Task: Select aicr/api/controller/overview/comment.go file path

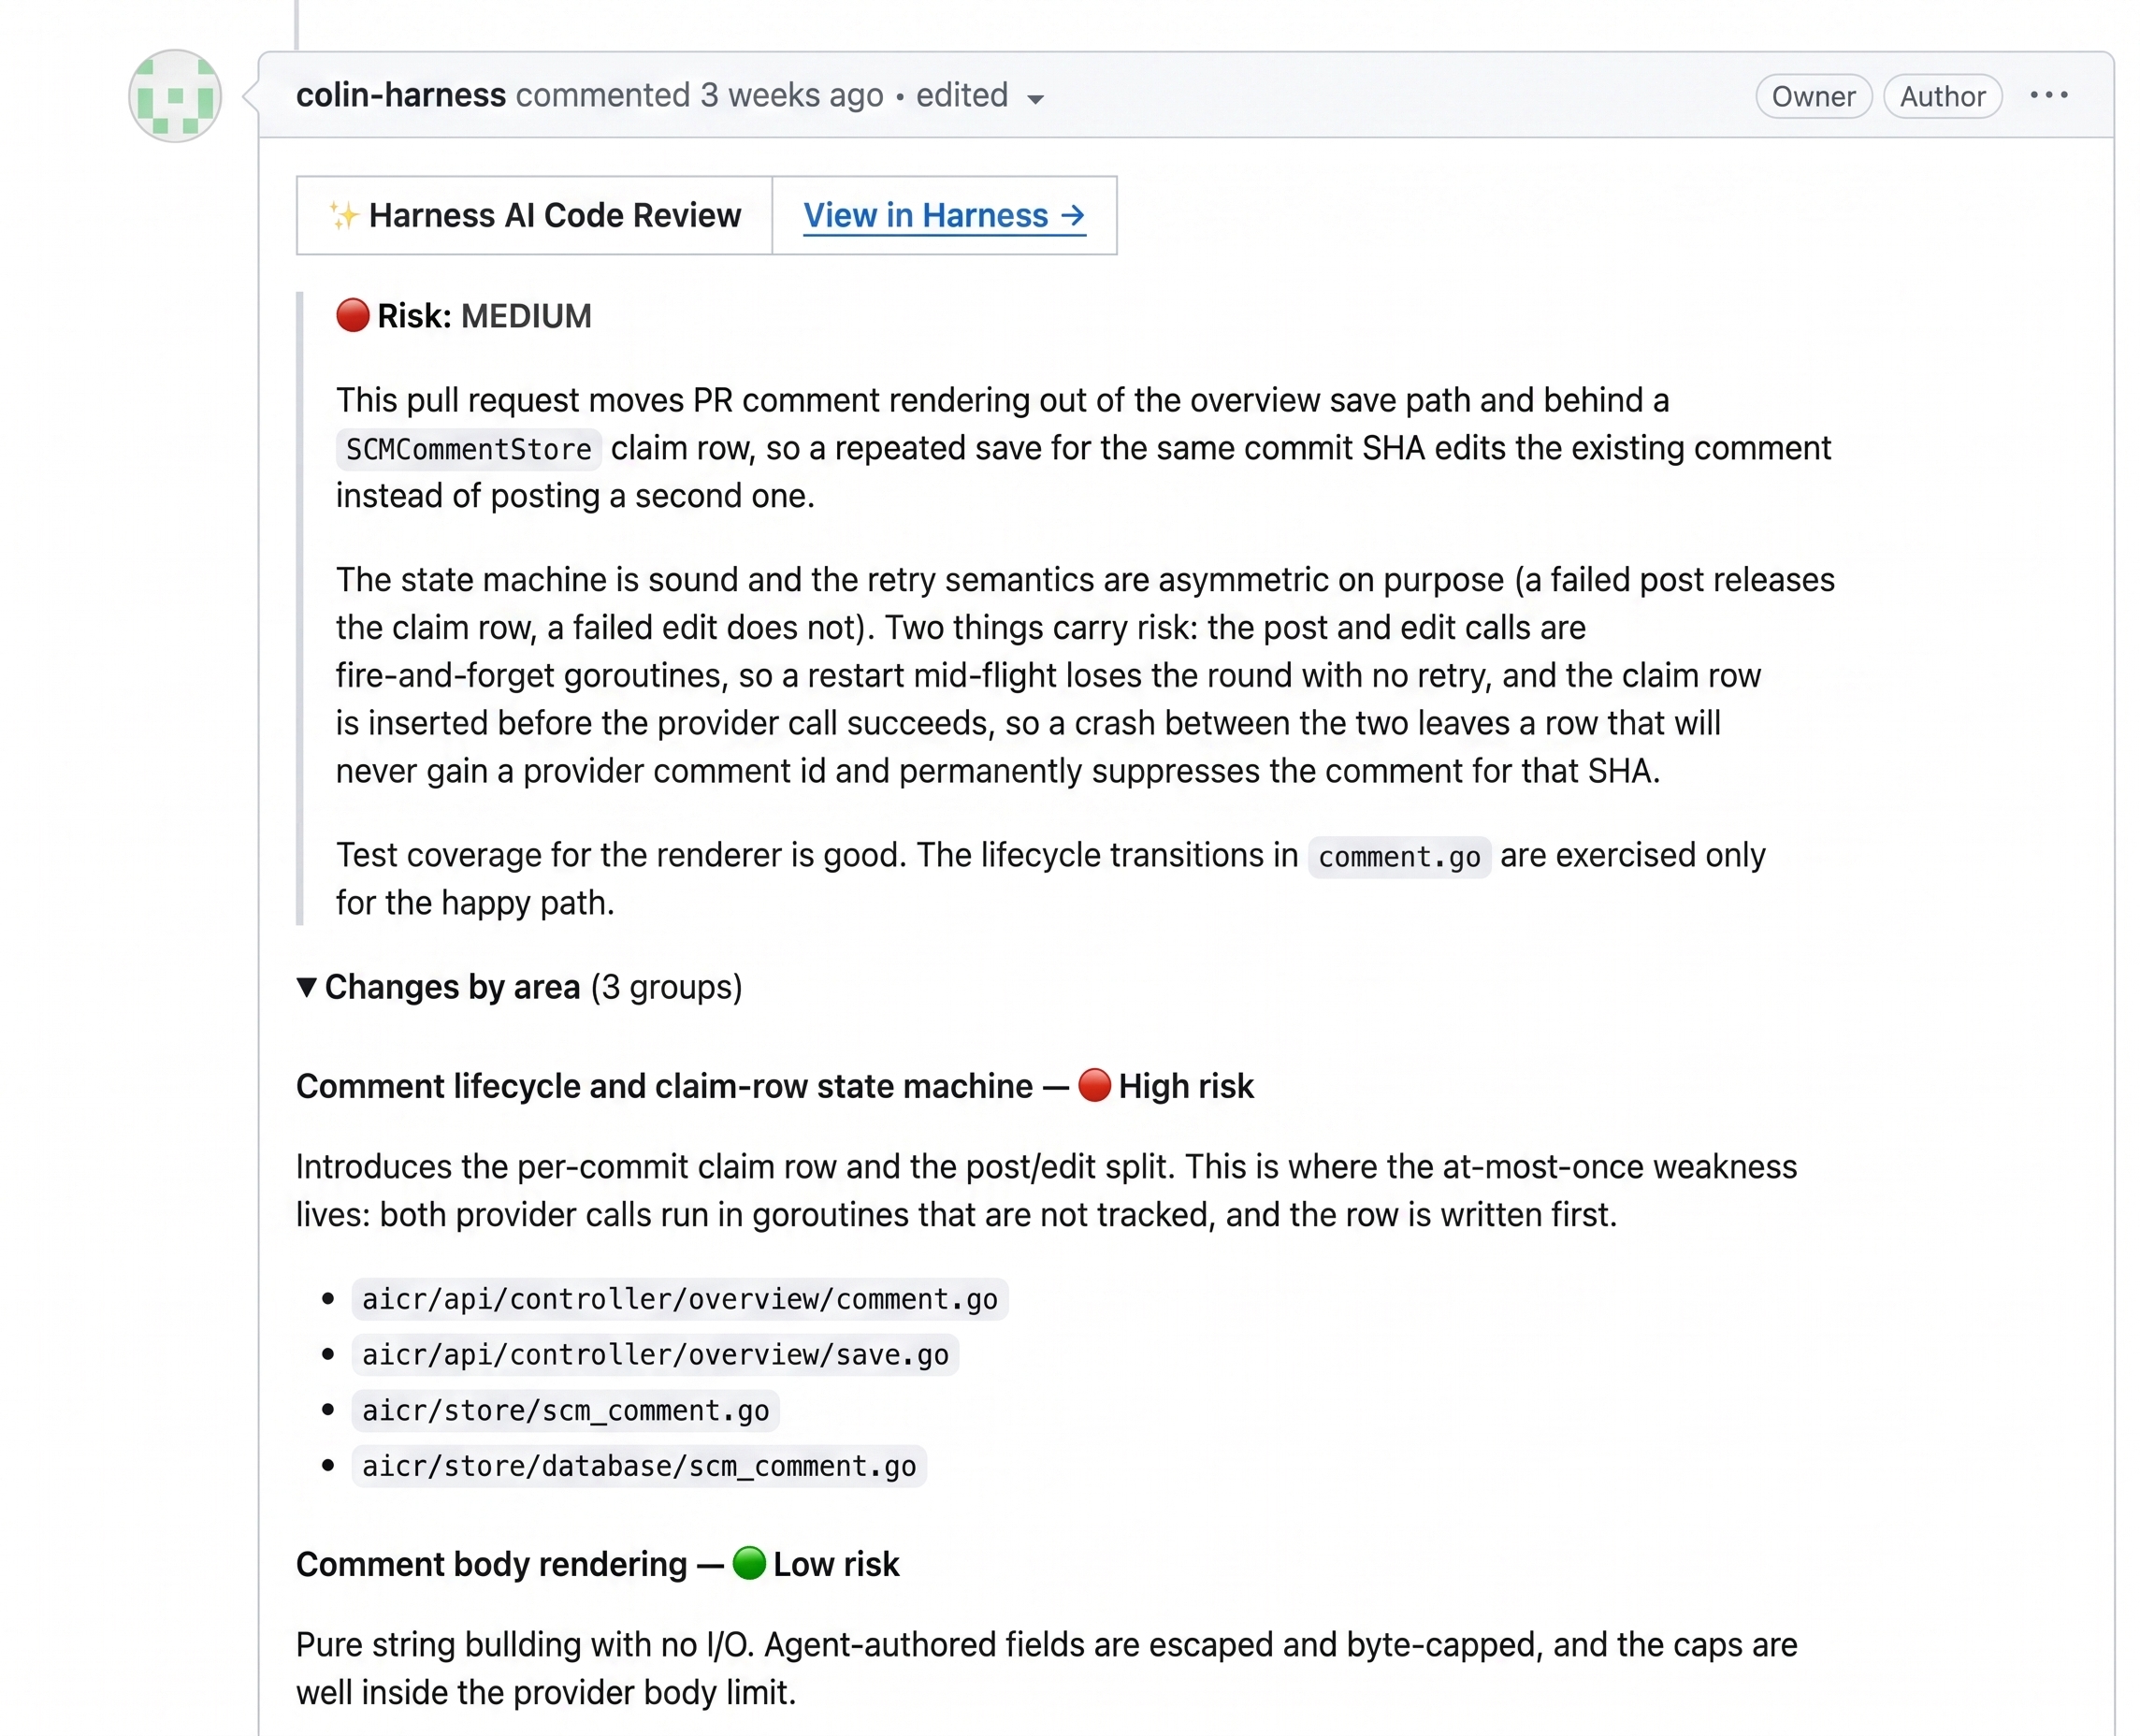Action: click(680, 1299)
